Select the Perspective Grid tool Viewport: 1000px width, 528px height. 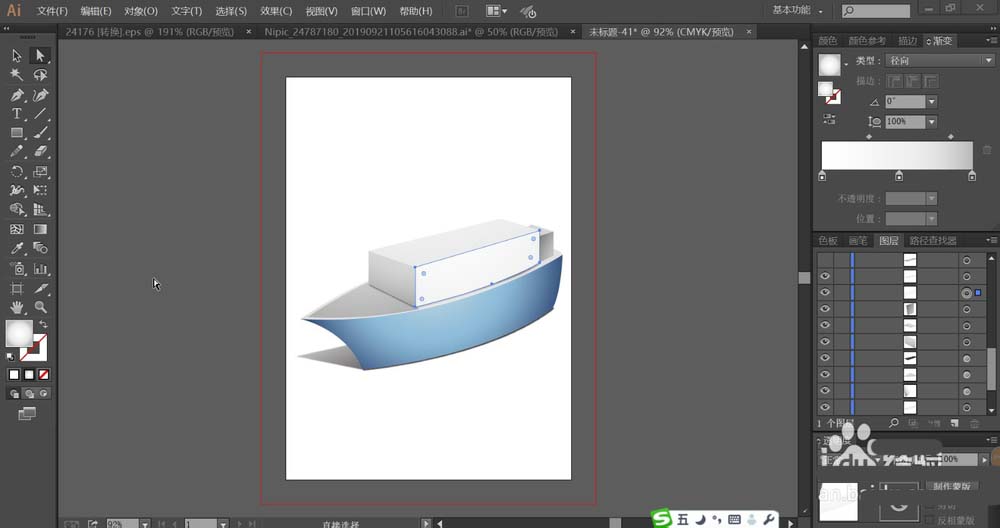pos(40,209)
